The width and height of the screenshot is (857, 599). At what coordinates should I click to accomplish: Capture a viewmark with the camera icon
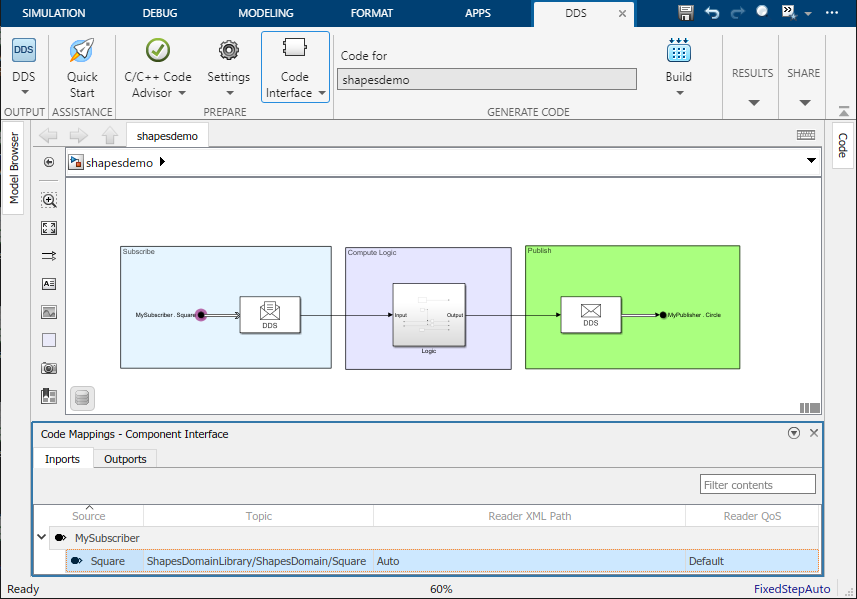tap(48, 368)
